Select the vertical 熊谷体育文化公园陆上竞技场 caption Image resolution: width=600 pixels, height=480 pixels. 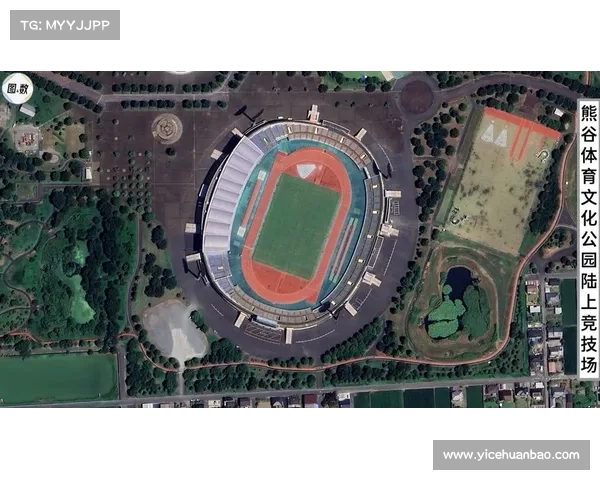coord(589,239)
